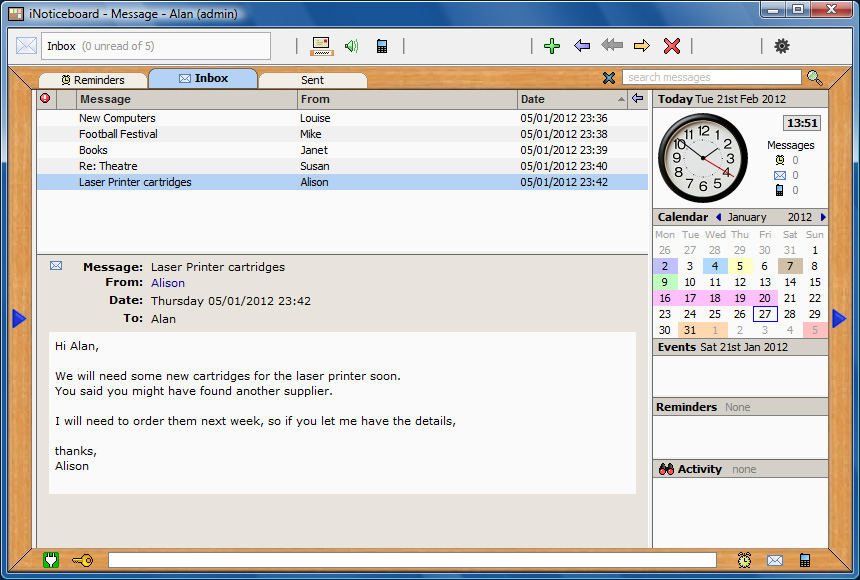Click the key icon in status bar
860x580 pixels.
coord(82,560)
